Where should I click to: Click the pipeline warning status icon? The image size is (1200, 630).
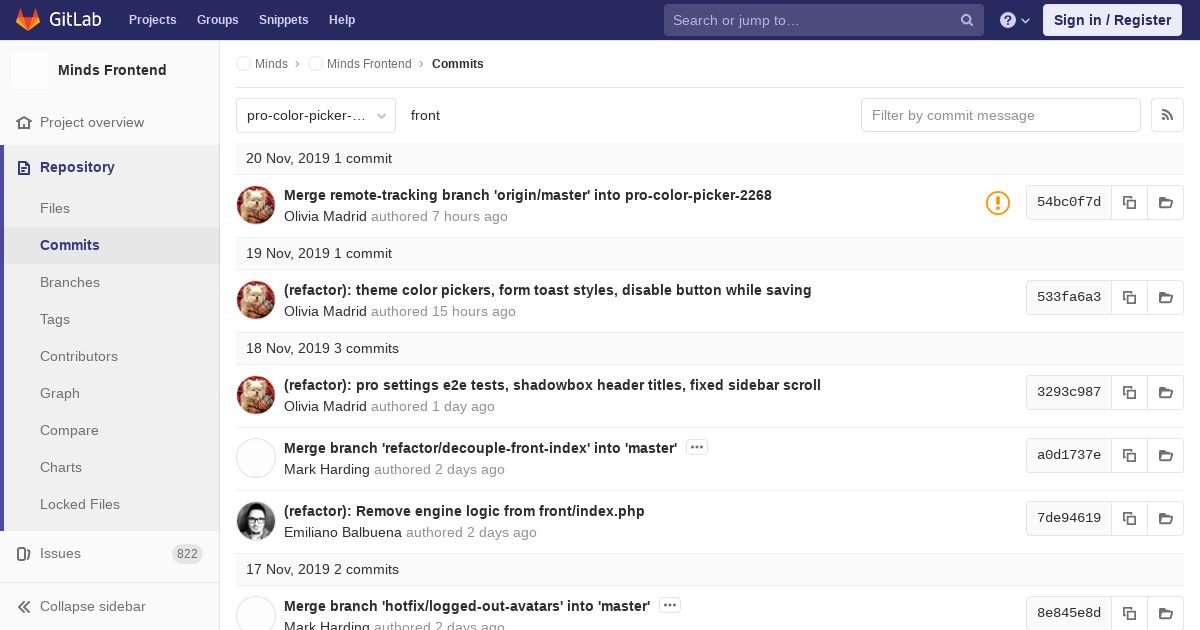coord(997,203)
